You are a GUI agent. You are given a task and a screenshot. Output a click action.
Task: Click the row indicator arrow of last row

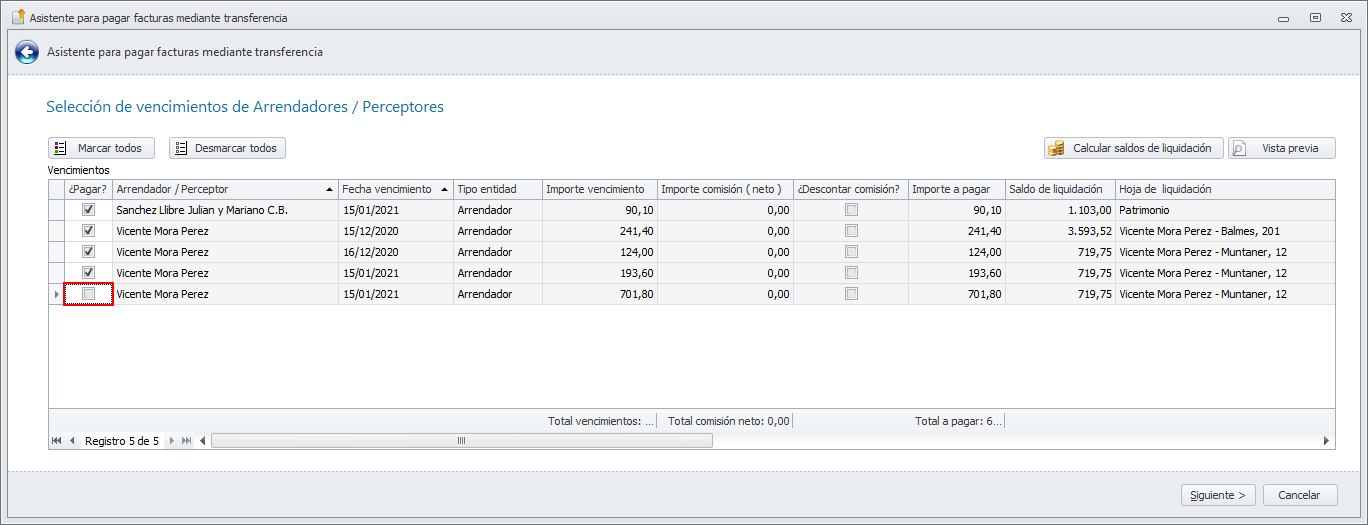[56, 294]
